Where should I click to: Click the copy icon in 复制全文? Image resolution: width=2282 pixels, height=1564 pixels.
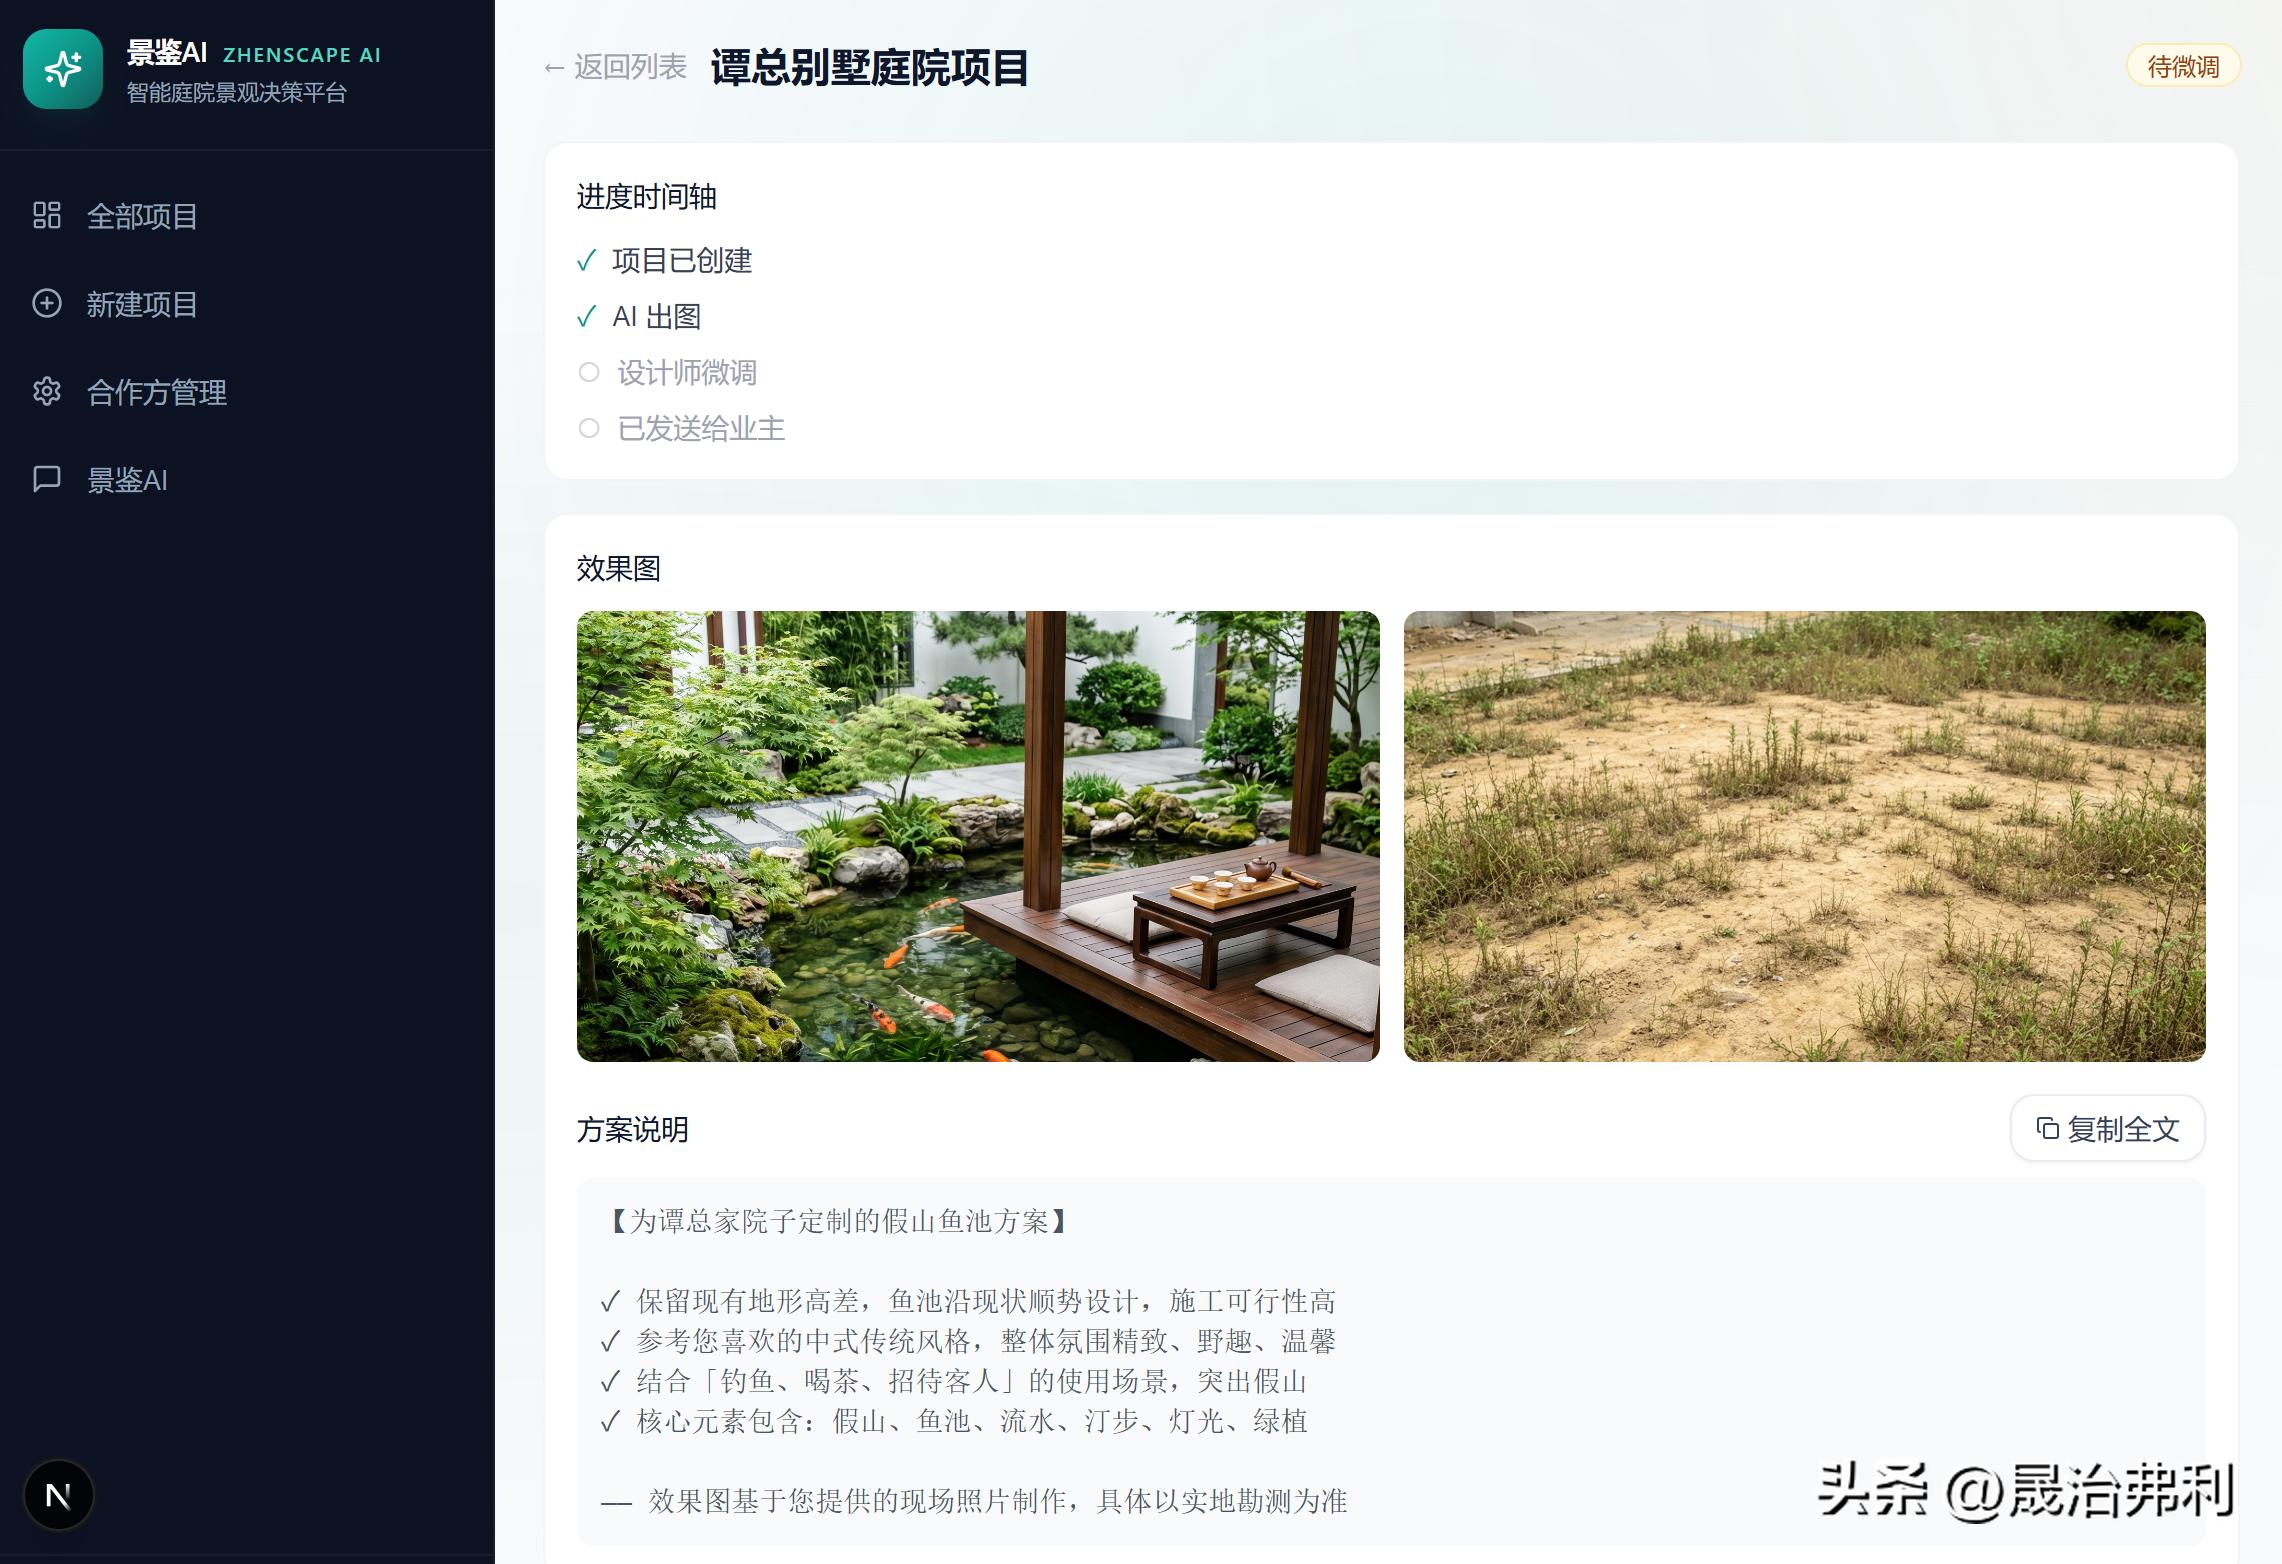coord(2047,1128)
